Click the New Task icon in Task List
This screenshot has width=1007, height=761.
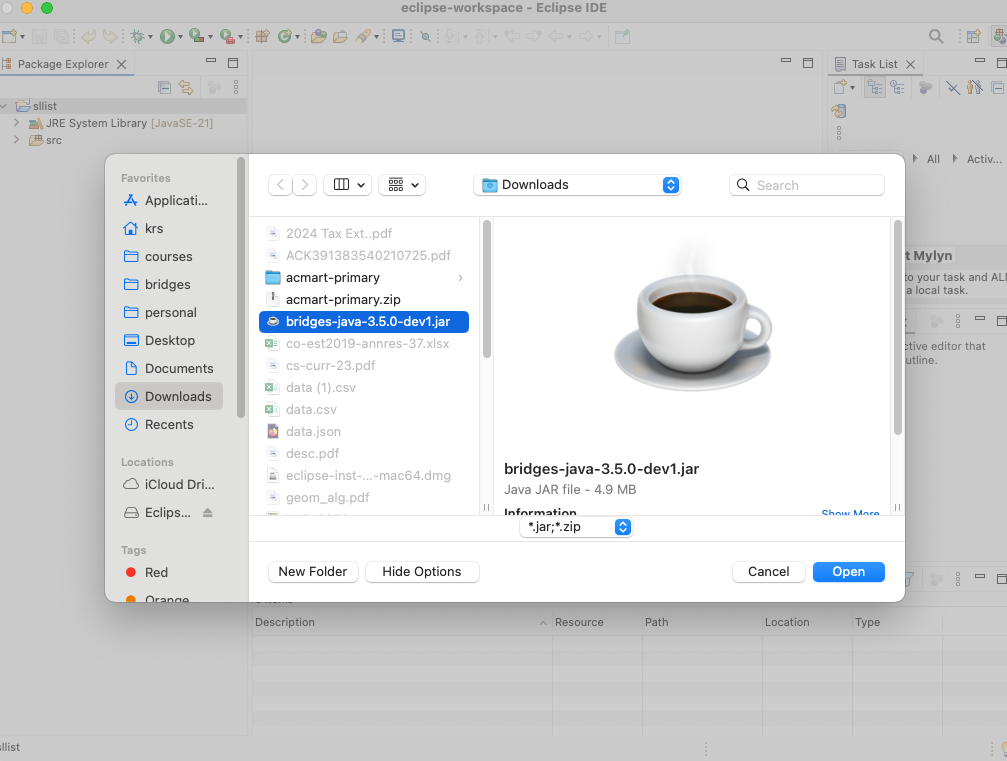click(x=840, y=87)
